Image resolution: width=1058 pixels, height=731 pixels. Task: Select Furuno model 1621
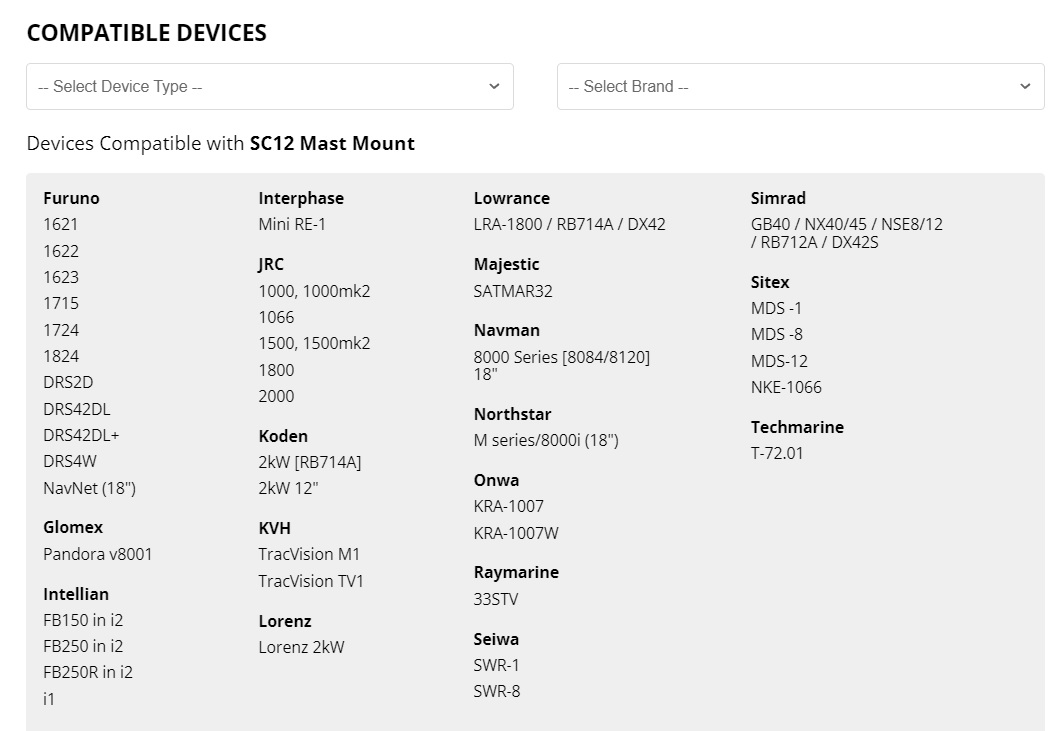[x=61, y=224]
